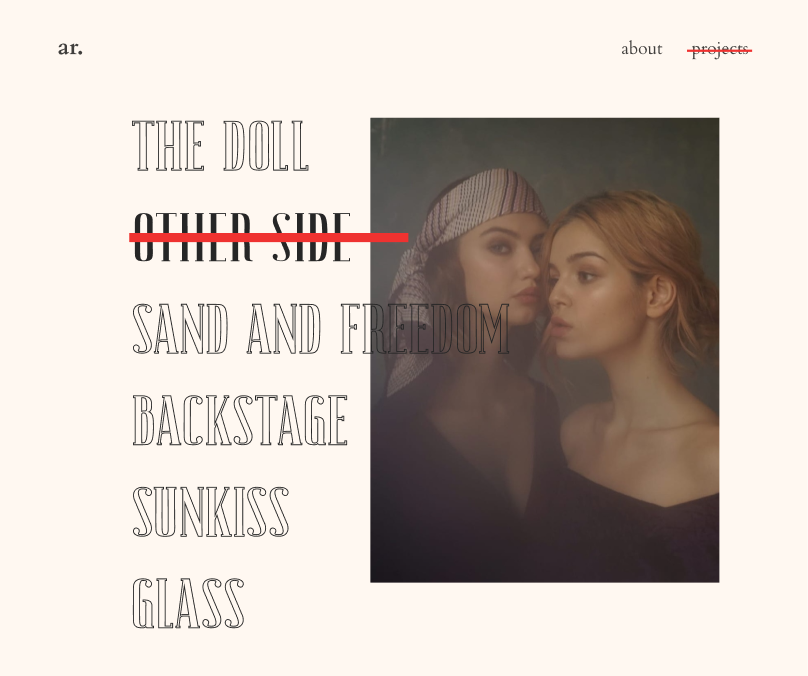
Task: Click the word THE in the first title
Action: point(169,146)
